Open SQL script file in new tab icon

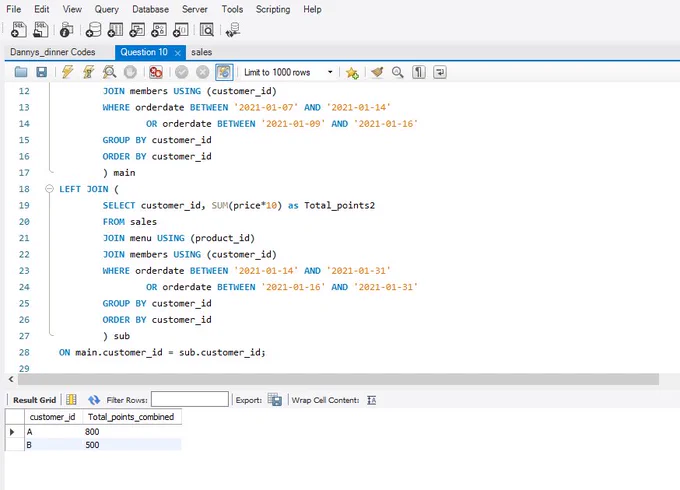[x=41, y=30]
